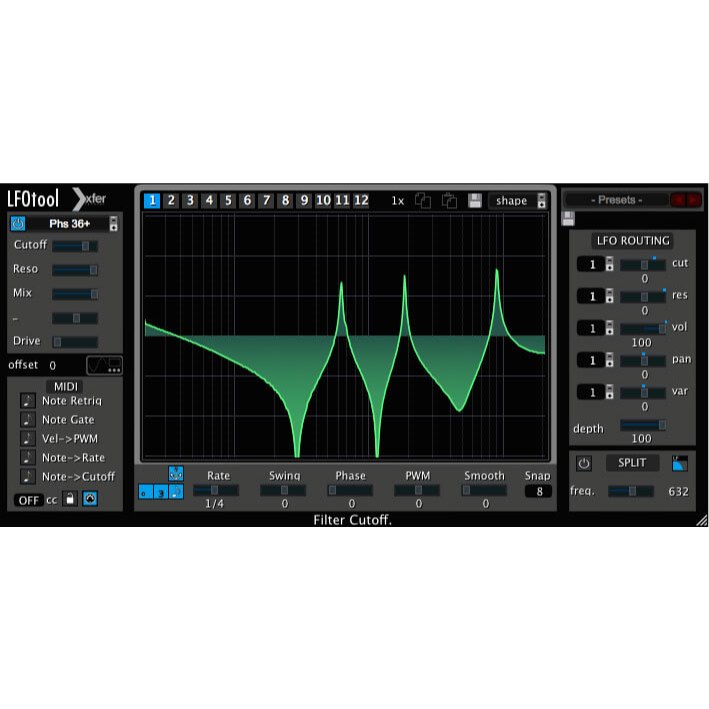Select graph tab 5
The height and width of the screenshot is (709, 709).
tap(228, 200)
